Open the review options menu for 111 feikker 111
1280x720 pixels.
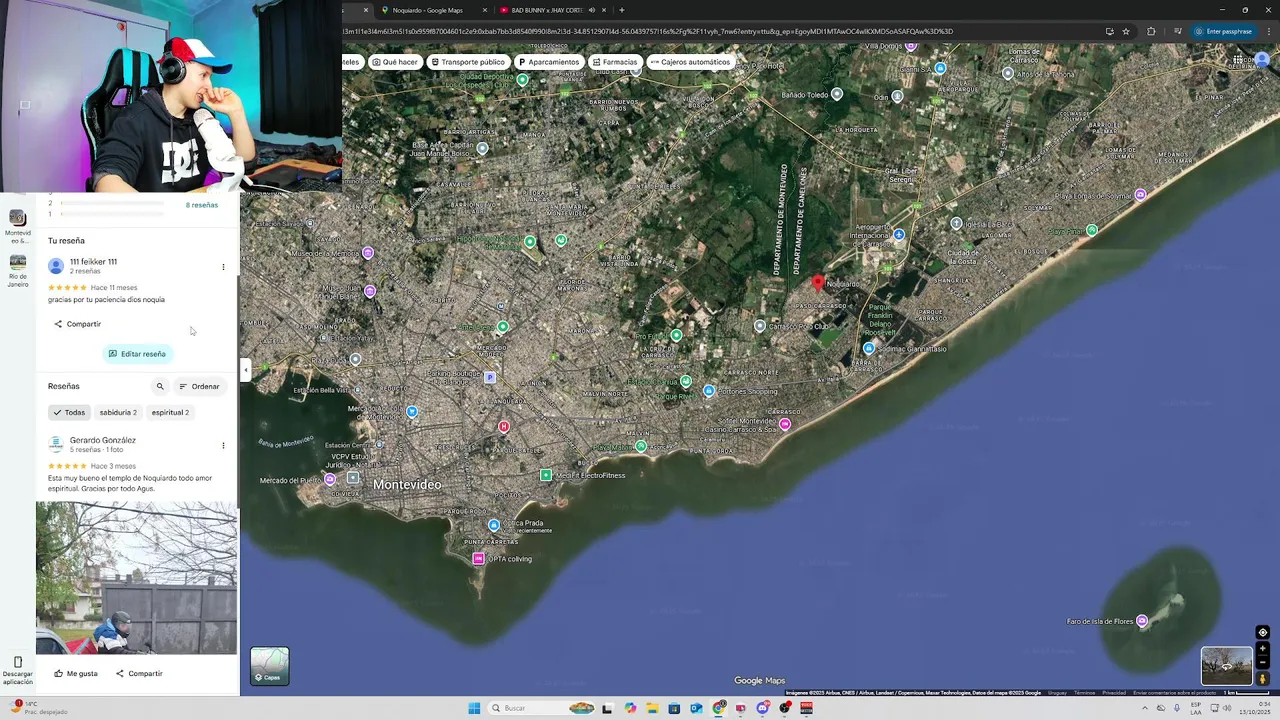pos(223,267)
